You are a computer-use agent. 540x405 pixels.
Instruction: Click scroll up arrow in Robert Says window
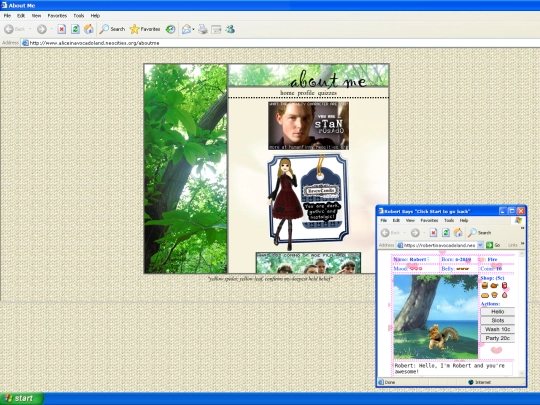pos(521,254)
